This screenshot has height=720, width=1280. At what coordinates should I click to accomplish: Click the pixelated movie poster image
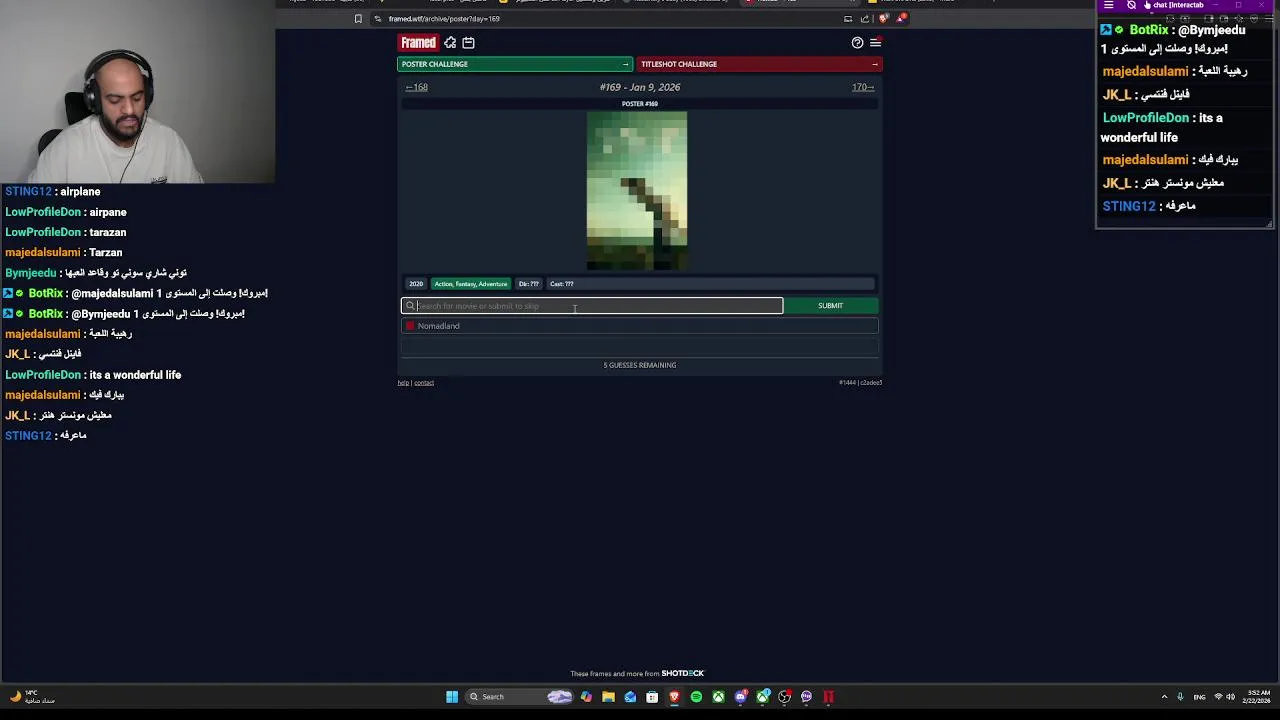[x=637, y=190]
